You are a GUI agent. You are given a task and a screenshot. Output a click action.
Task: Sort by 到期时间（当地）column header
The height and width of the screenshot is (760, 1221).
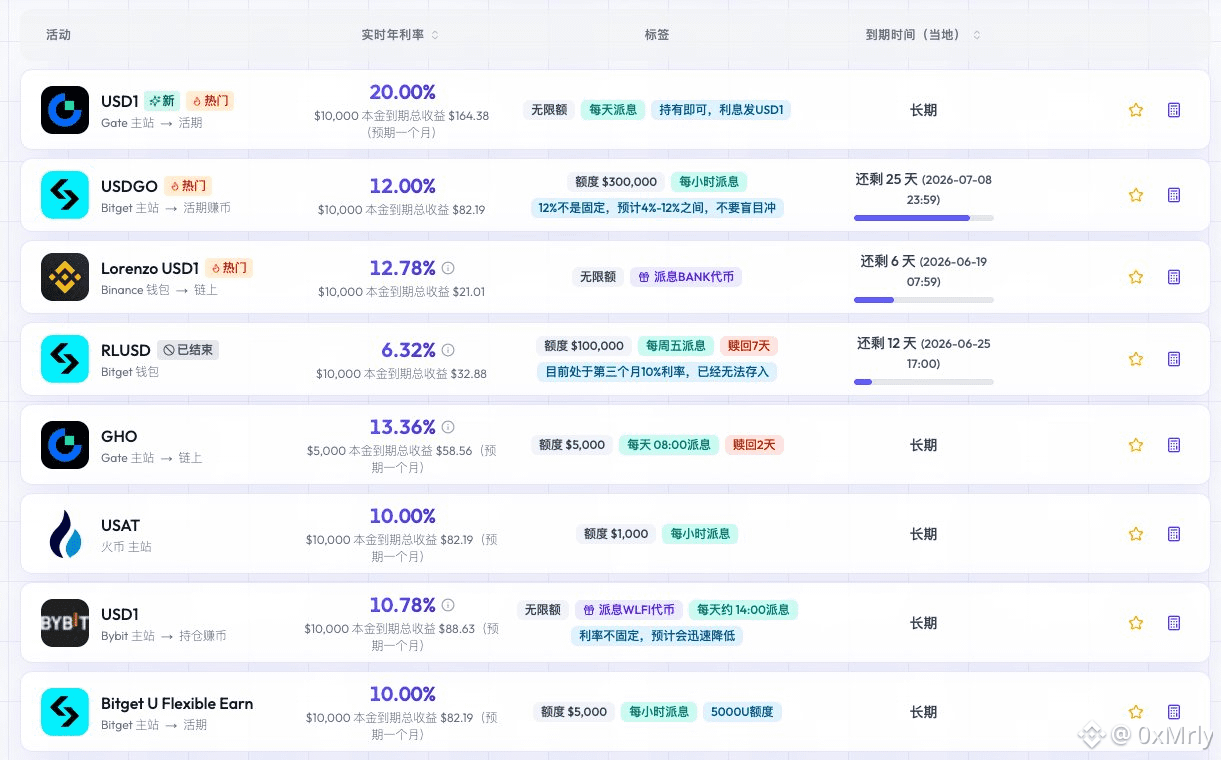tap(923, 35)
